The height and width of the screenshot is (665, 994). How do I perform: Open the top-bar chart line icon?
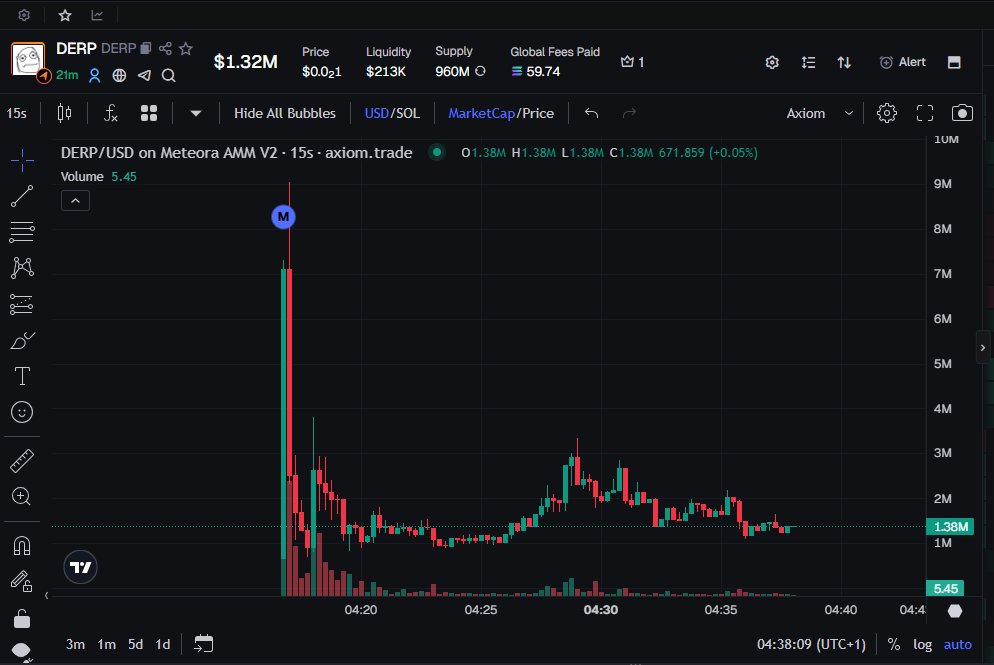[x=97, y=15]
